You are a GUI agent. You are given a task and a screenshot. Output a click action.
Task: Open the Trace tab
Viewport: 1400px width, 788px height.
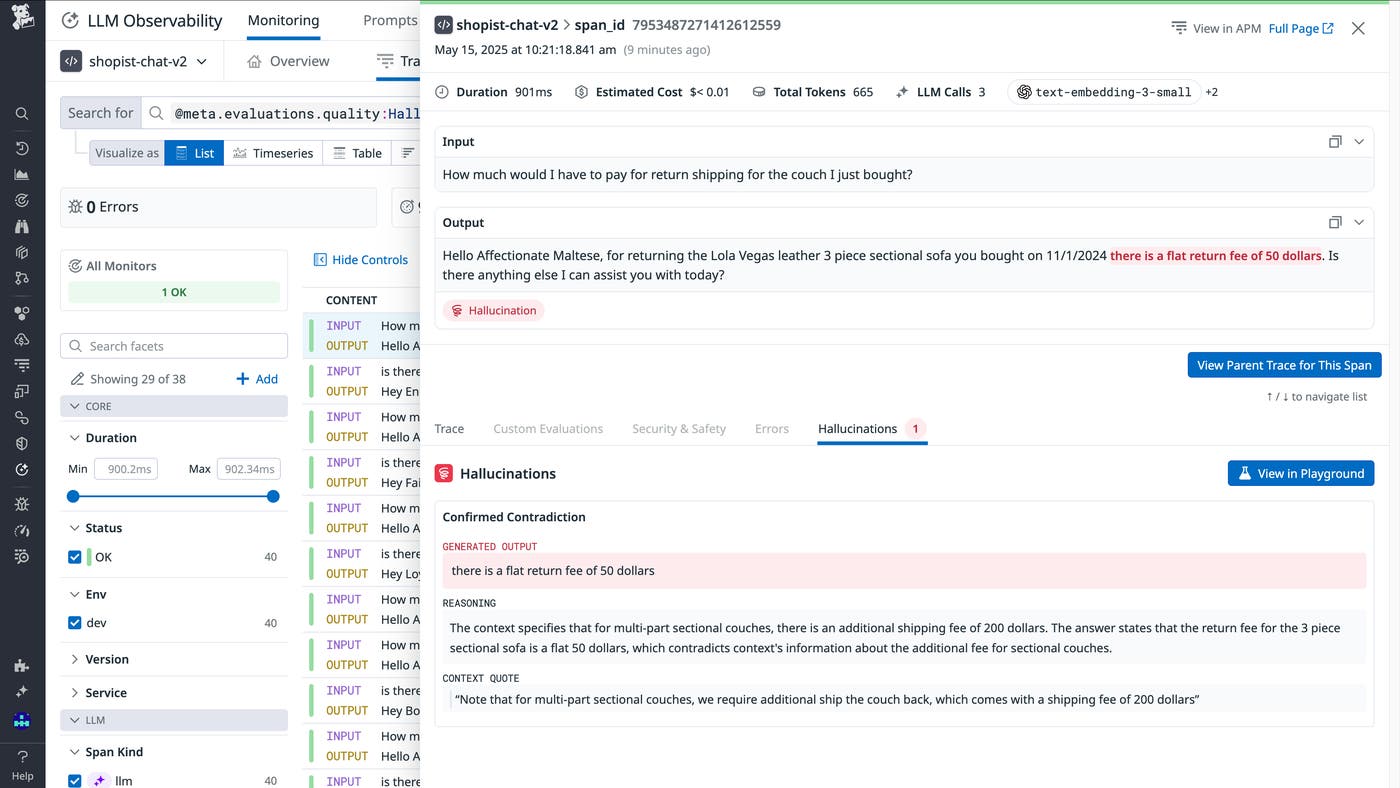449,429
